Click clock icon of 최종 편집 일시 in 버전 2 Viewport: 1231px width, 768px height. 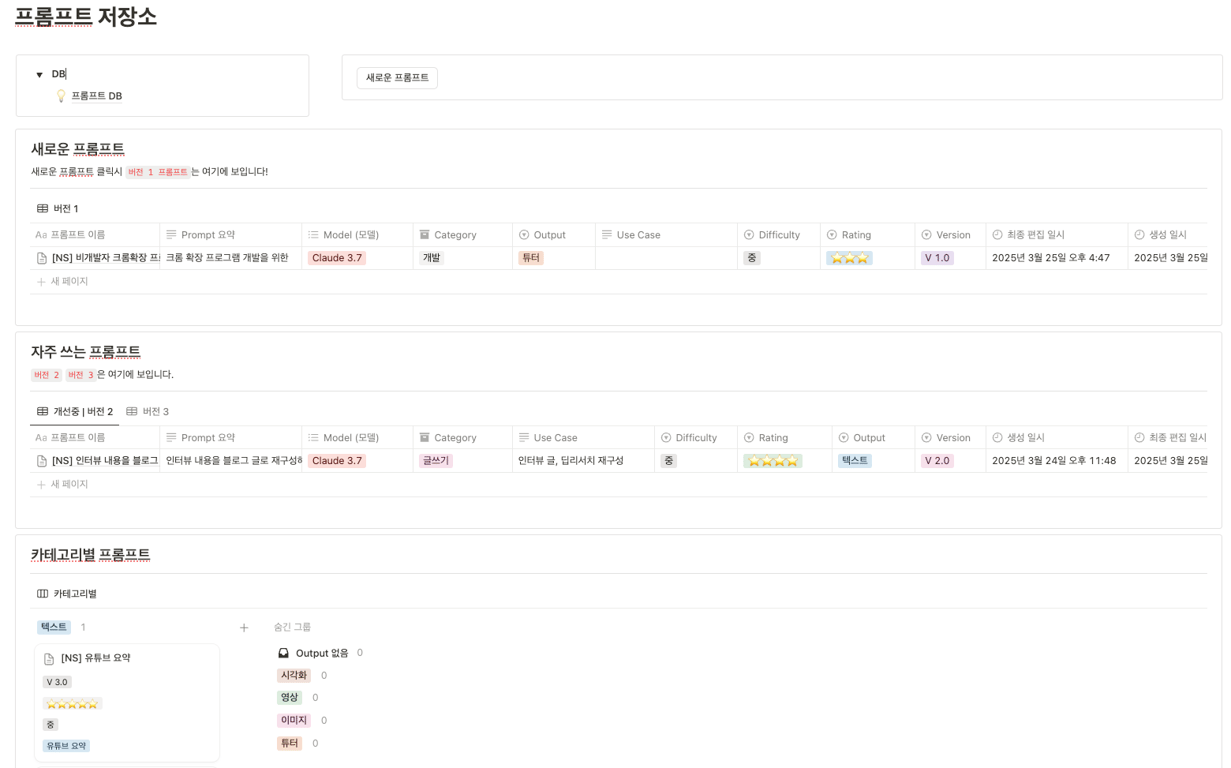[x=1139, y=438]
